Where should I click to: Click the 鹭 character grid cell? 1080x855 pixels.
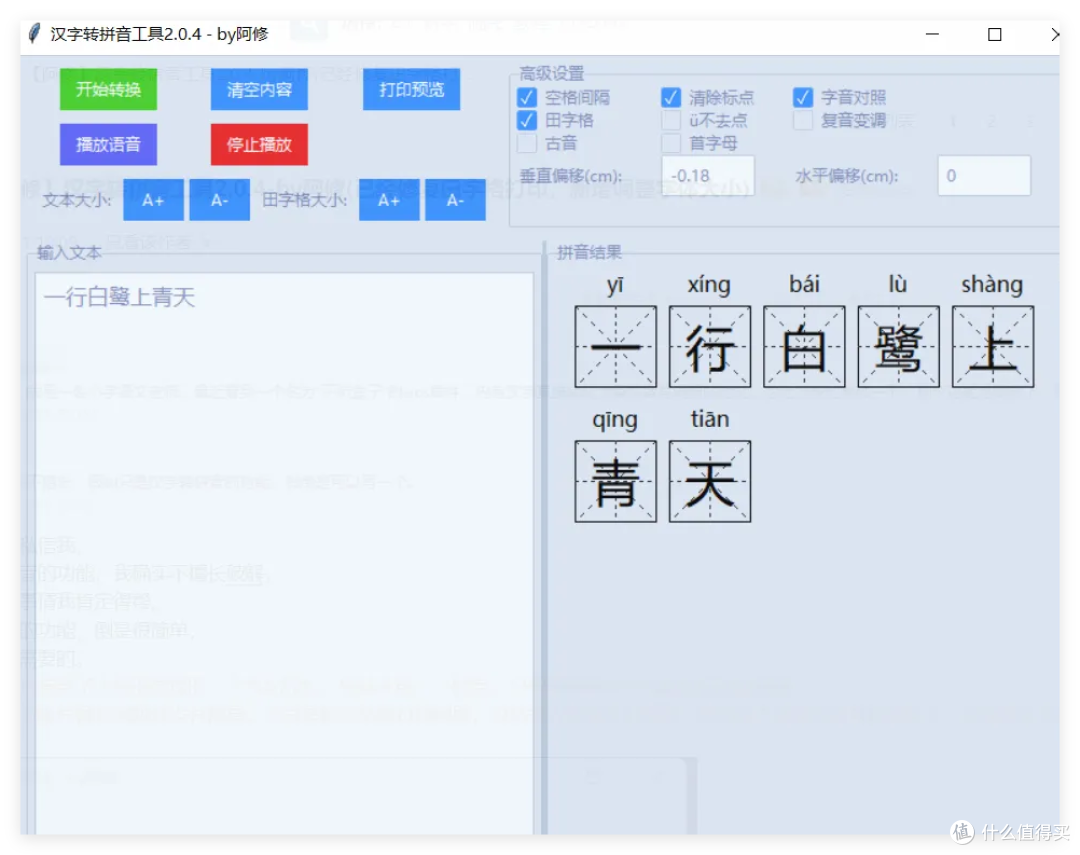(898, 347)
